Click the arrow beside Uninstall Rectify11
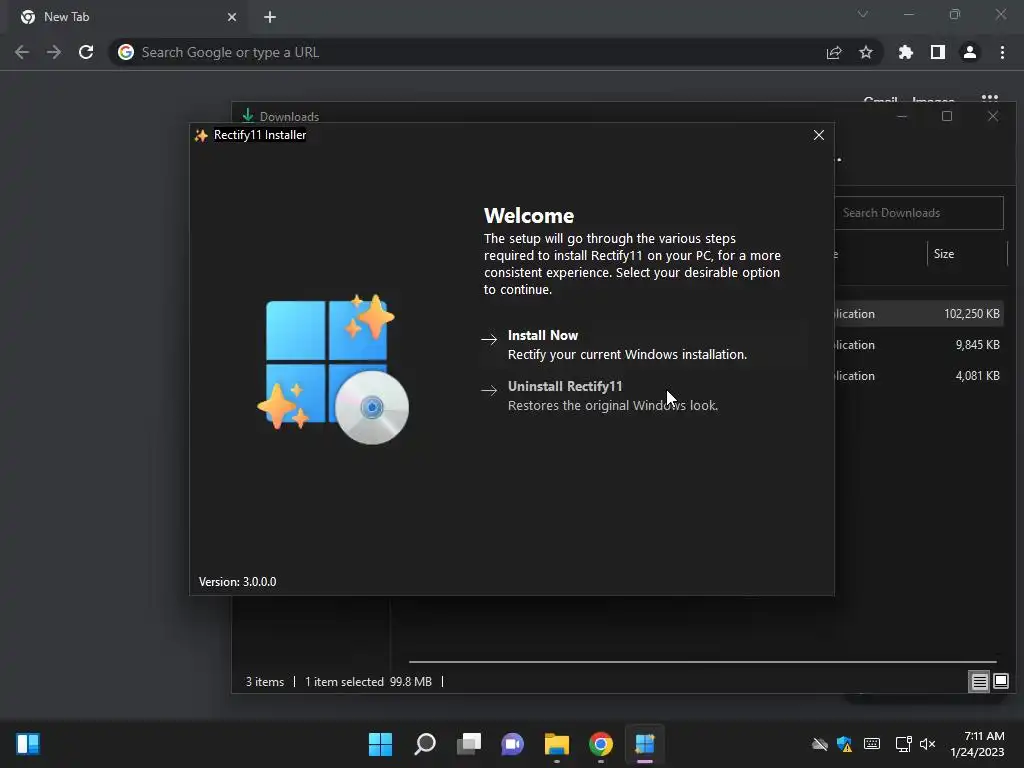The width and height of the screenshot is (1024, 768). 489,391
